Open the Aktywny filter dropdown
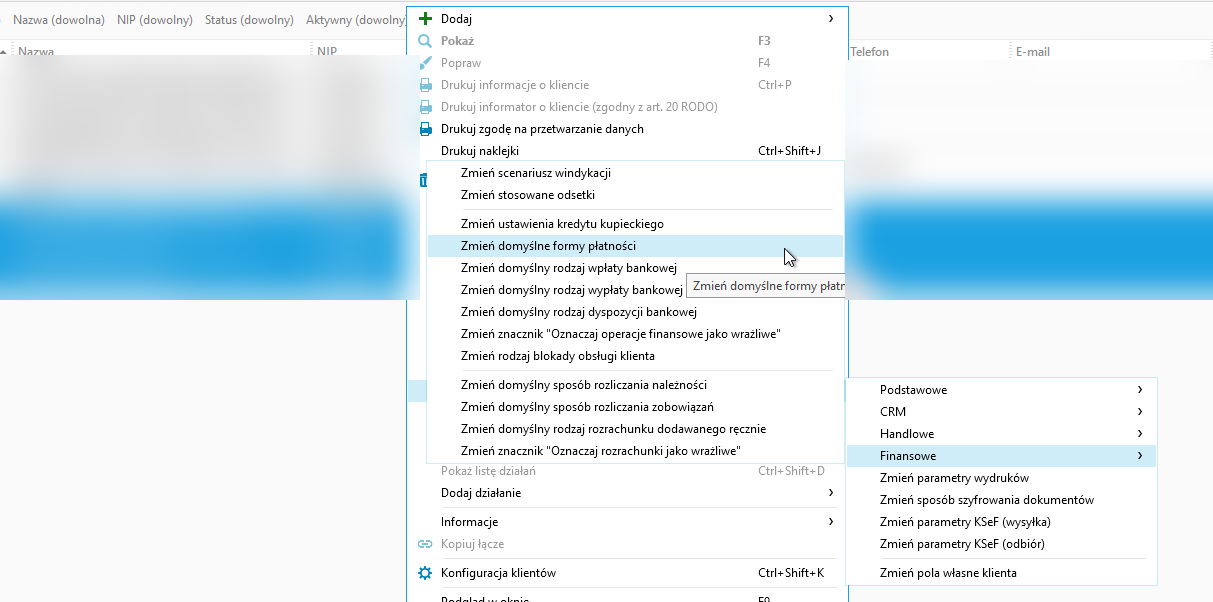 (355, 20)
